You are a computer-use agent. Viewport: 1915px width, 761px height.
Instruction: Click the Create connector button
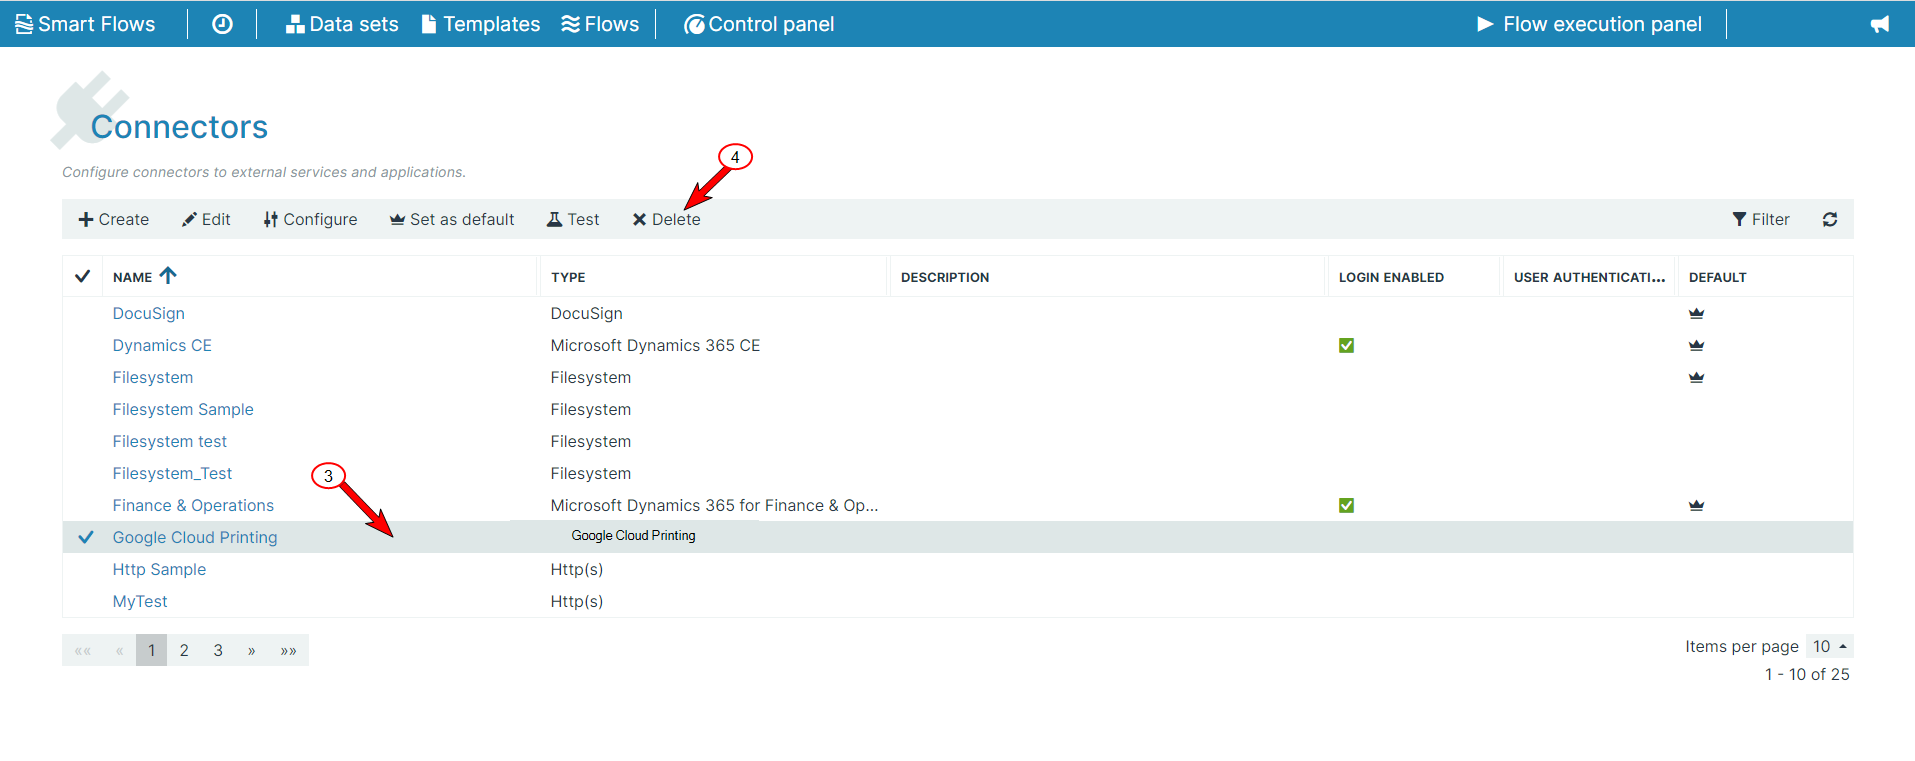point(114,219)
